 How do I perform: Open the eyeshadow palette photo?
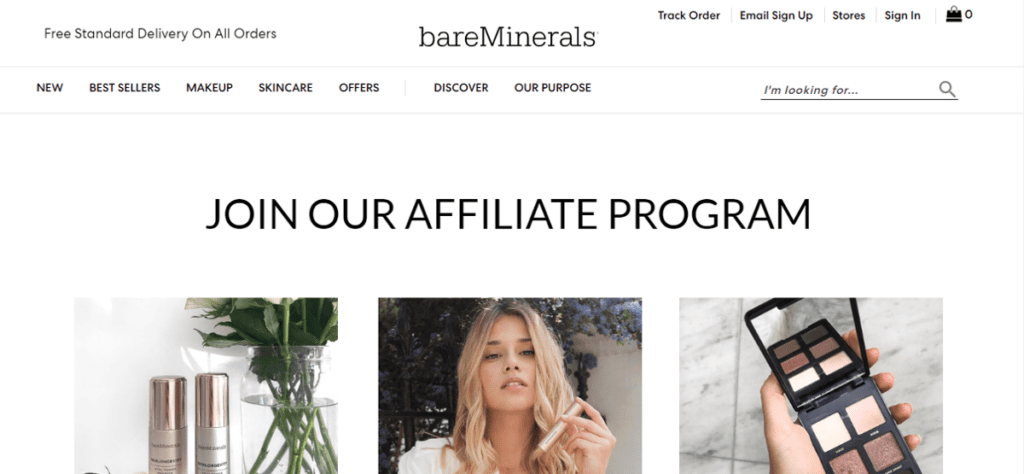811,386
